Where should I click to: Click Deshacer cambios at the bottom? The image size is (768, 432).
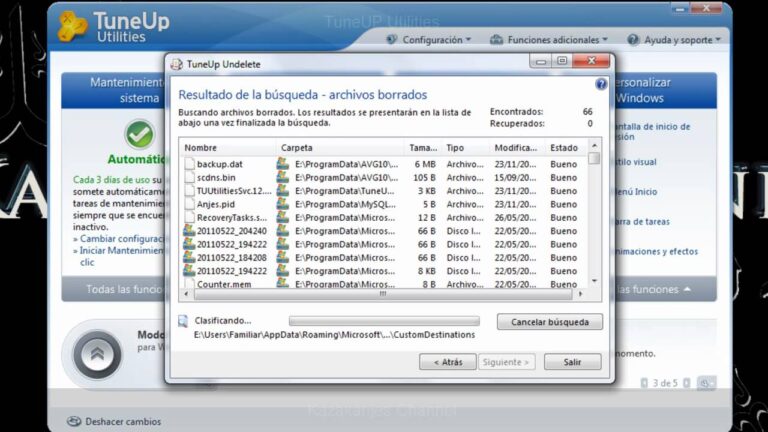pyautogui.click(x=123, y=421)
